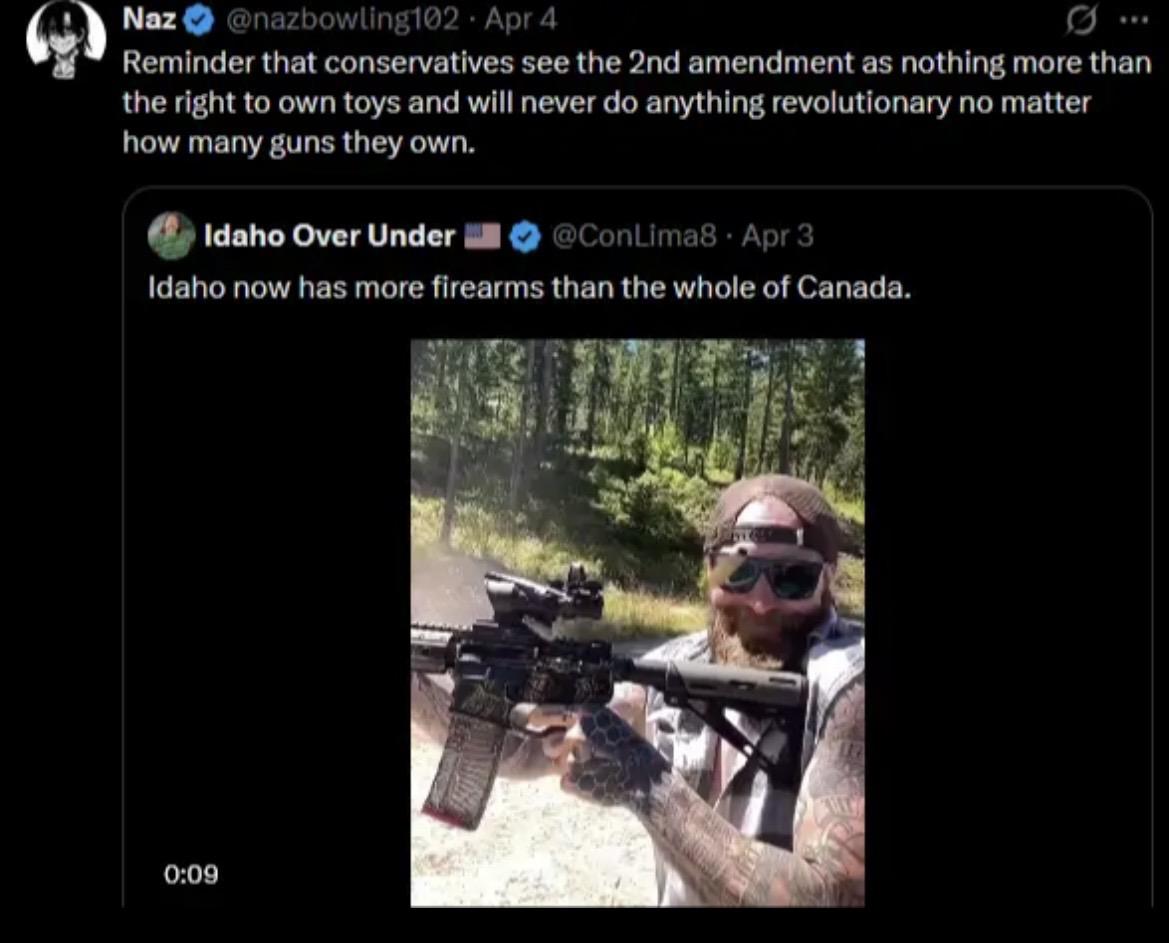Click verified badge next to Idaho Over Under

pyautogui.click(x=524, y=236)
